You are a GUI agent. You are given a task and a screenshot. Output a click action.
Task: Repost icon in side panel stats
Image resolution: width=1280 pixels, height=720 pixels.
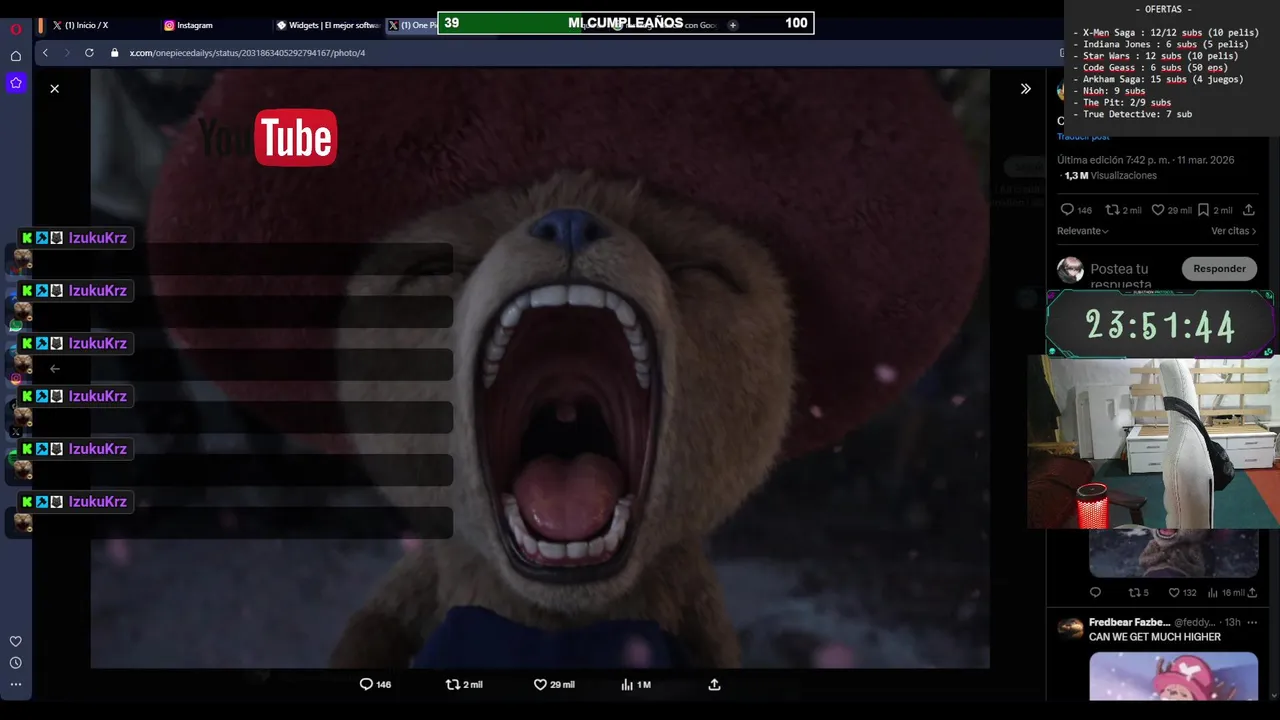(1112, 210)
